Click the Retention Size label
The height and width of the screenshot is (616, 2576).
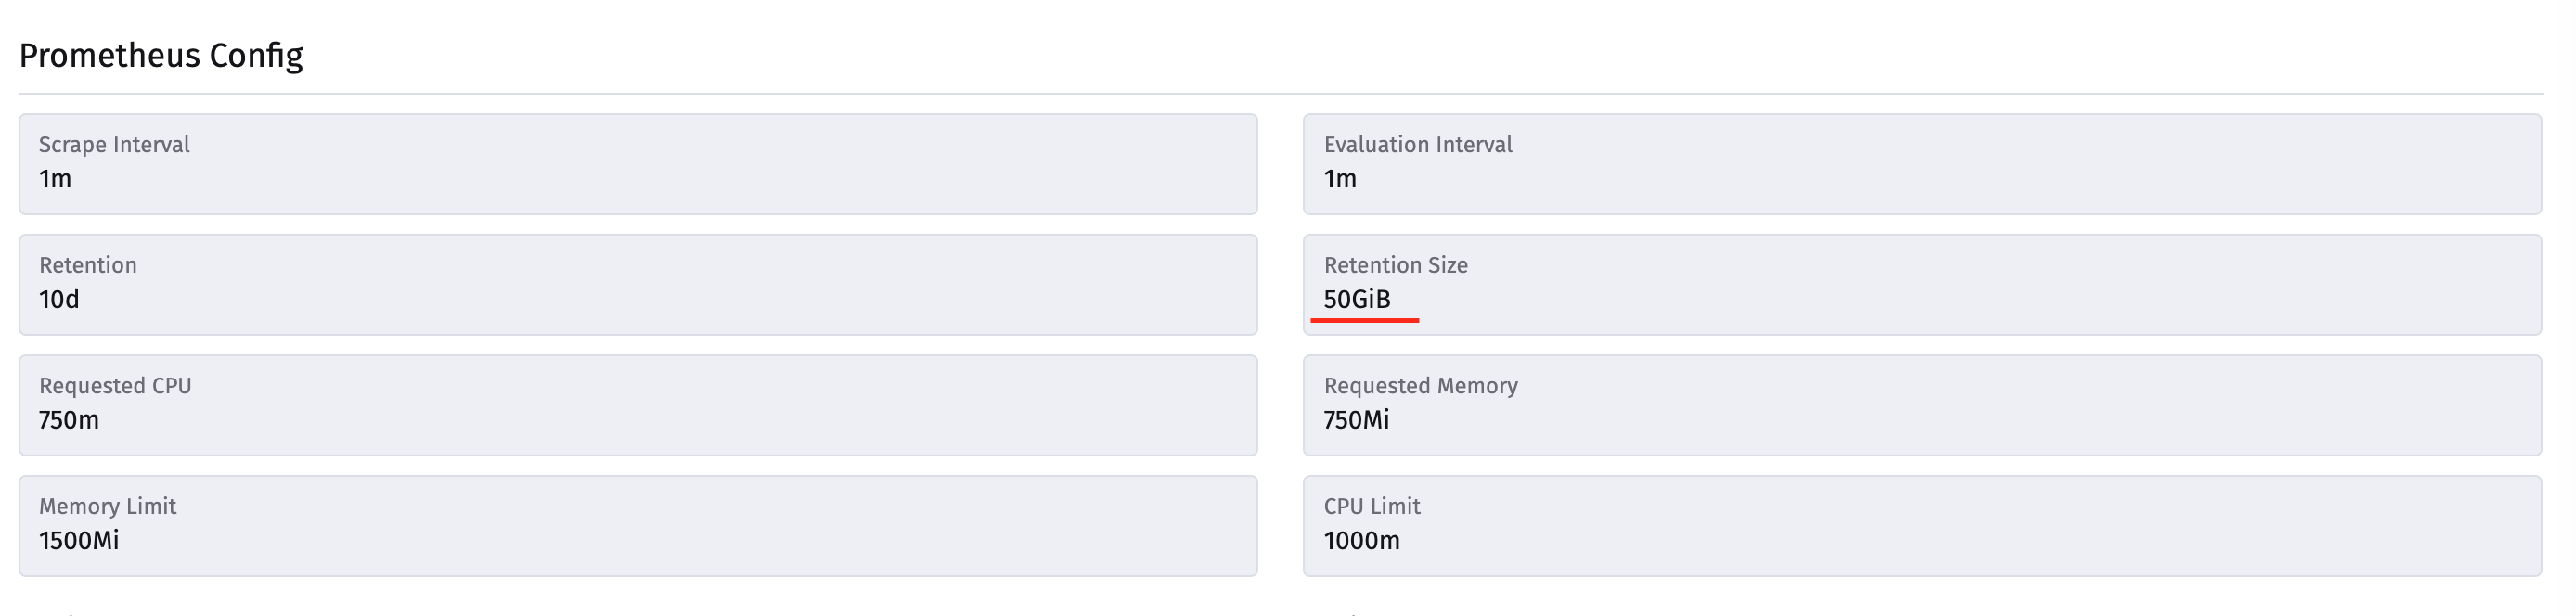1395,265
